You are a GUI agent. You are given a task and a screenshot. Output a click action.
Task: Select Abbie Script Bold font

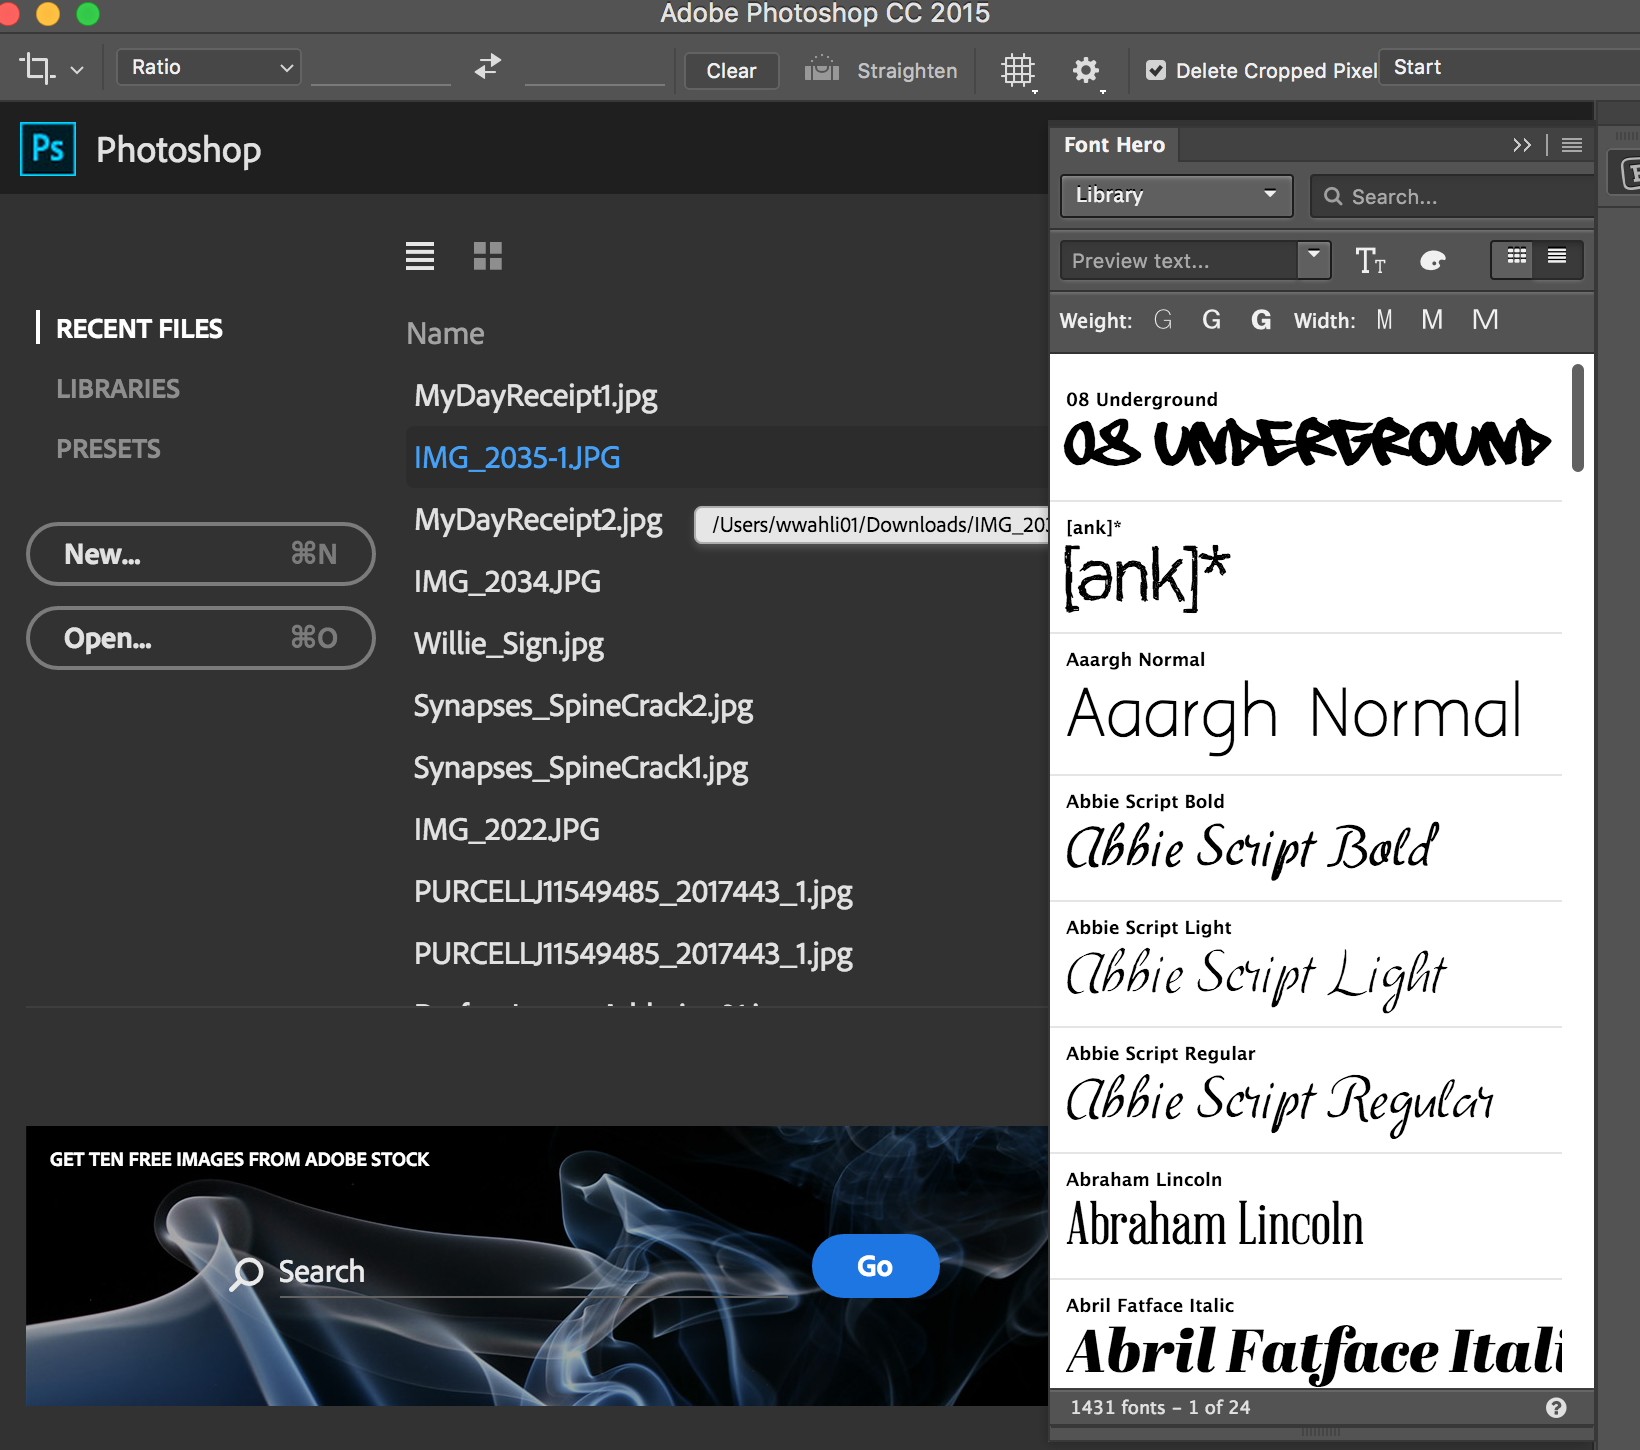pyautogui.click(x=1306, y=839)
